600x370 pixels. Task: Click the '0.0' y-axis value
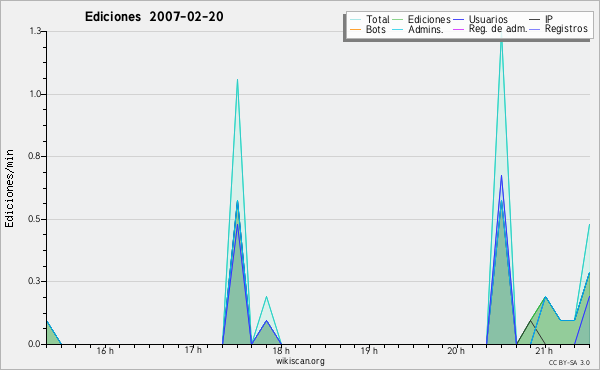[34, 344]
